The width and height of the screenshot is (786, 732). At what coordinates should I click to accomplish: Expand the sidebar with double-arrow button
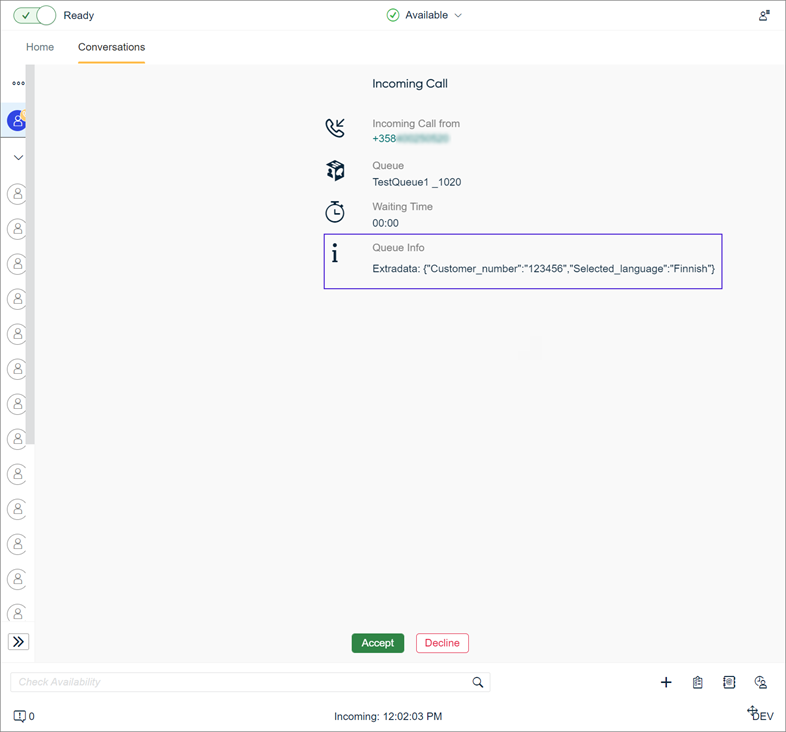[x=18, y=642]
